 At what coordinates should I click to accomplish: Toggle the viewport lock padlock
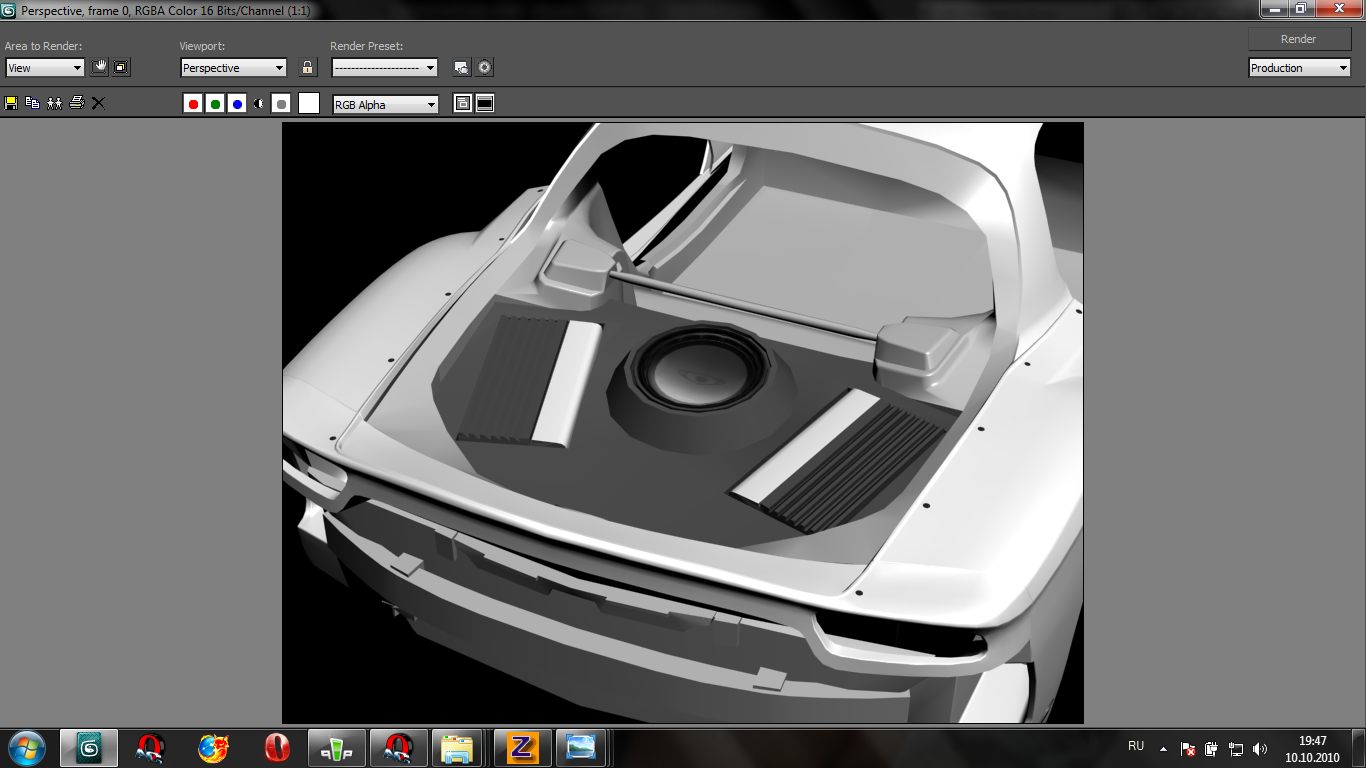click(x=308, y=68)
